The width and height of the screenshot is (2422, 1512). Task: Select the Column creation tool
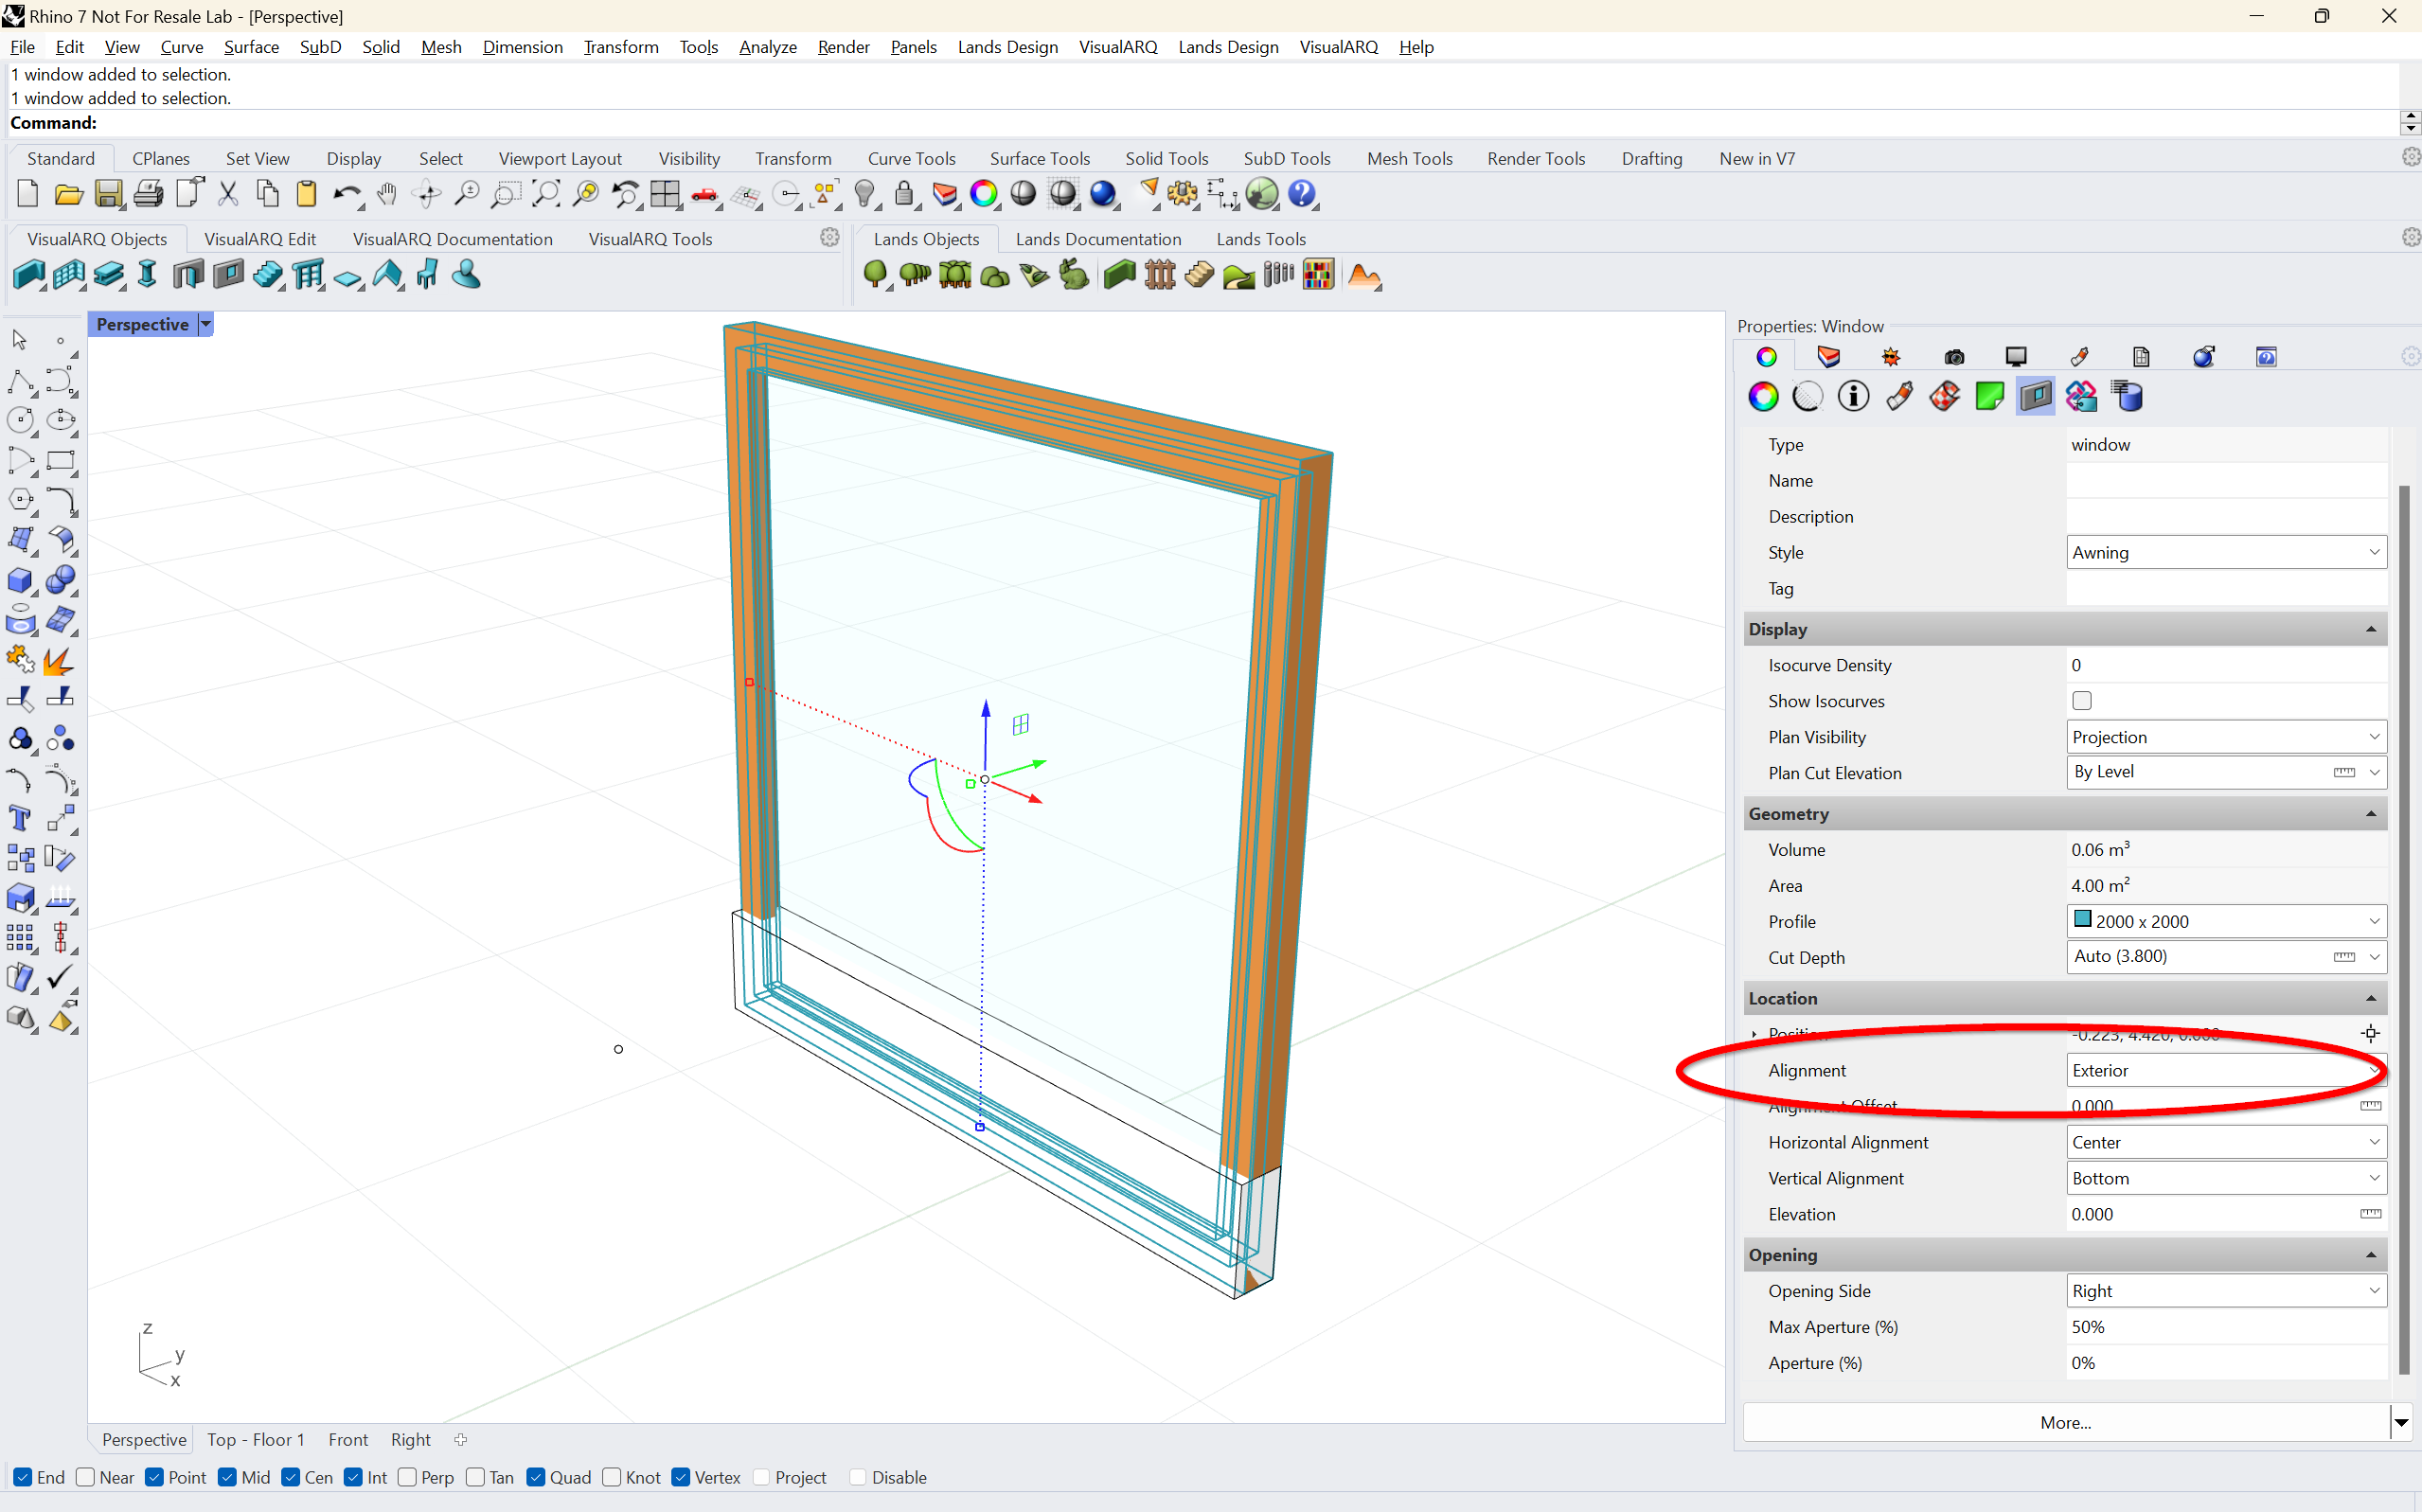point(147,275)
